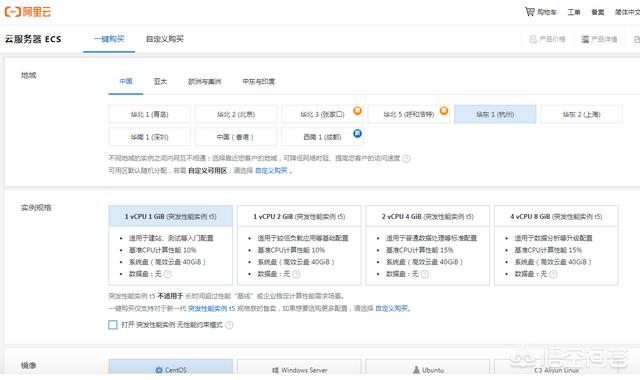This screenshot has width=640, height=380.
Task: Choose region 华北 1 (青岛)
Action: [149, 114]
